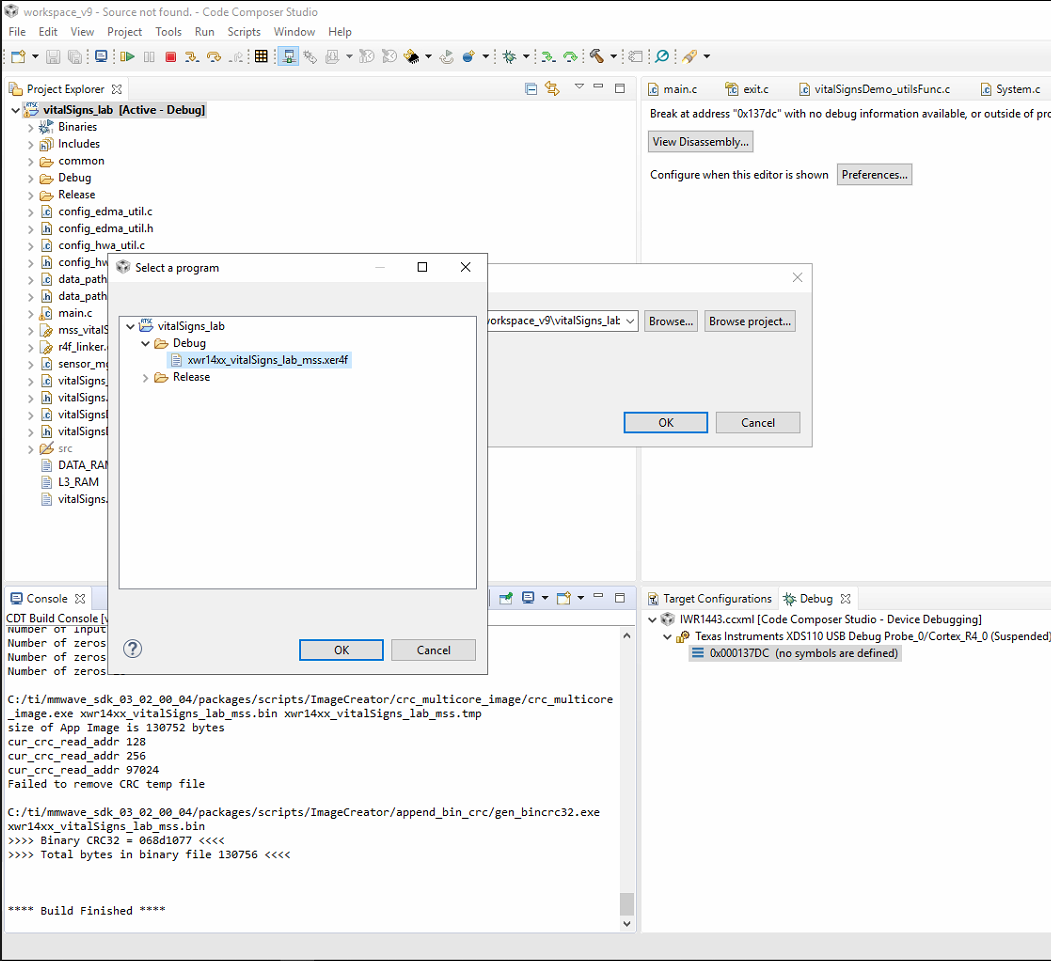
Task: Expand the Release folder in Select a program
Action: point(145,377)
